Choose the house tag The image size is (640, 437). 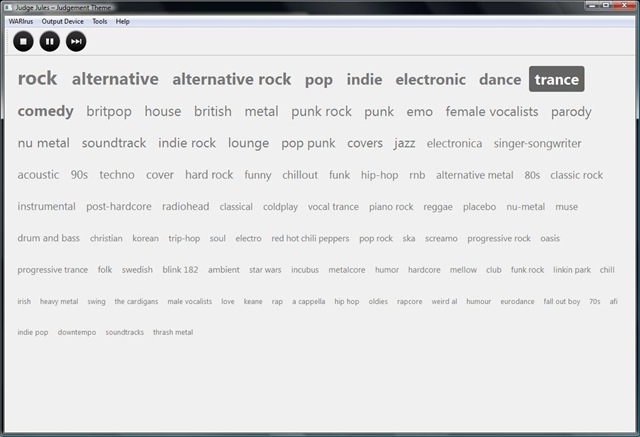point(163,111)
